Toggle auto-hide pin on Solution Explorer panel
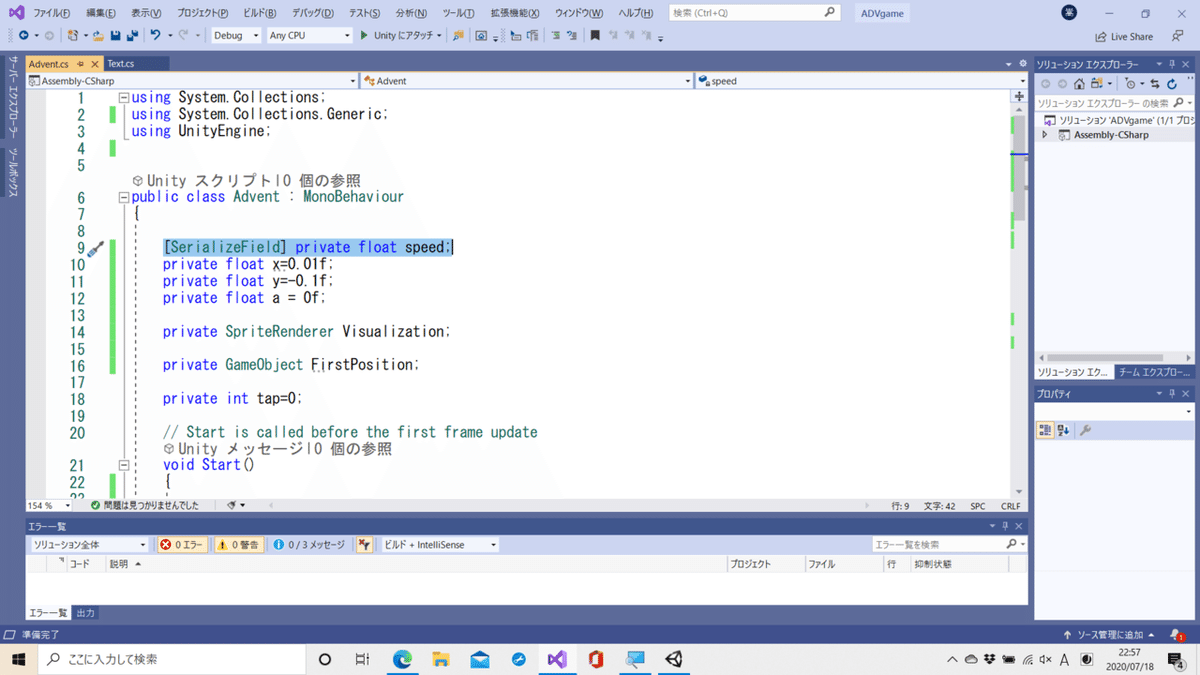 1173,64
